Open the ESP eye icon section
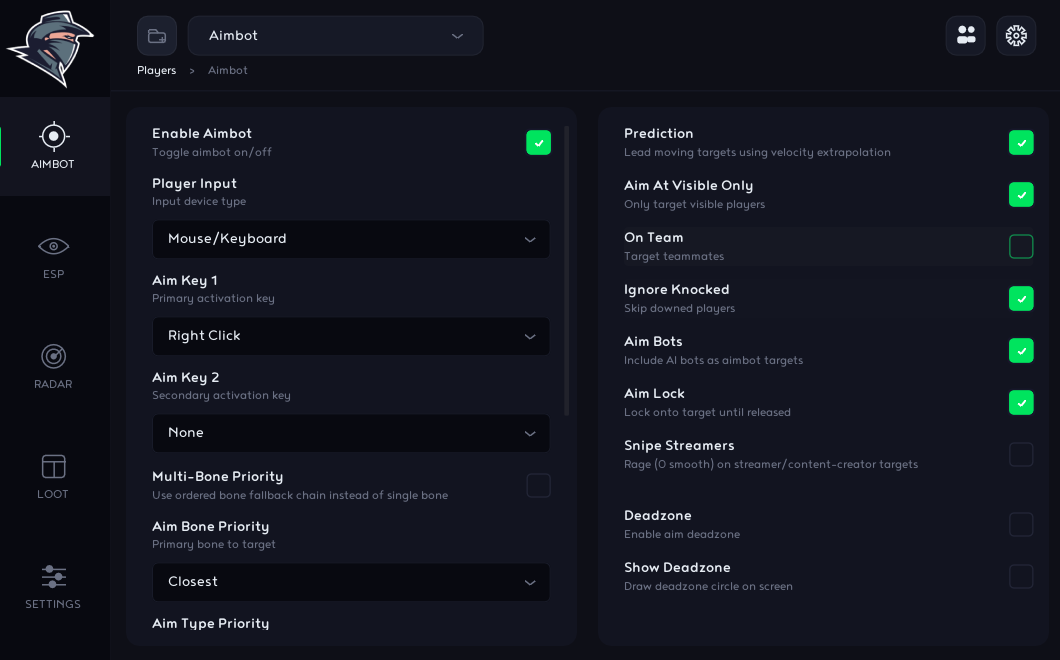1060x660 pixels. 53,247
